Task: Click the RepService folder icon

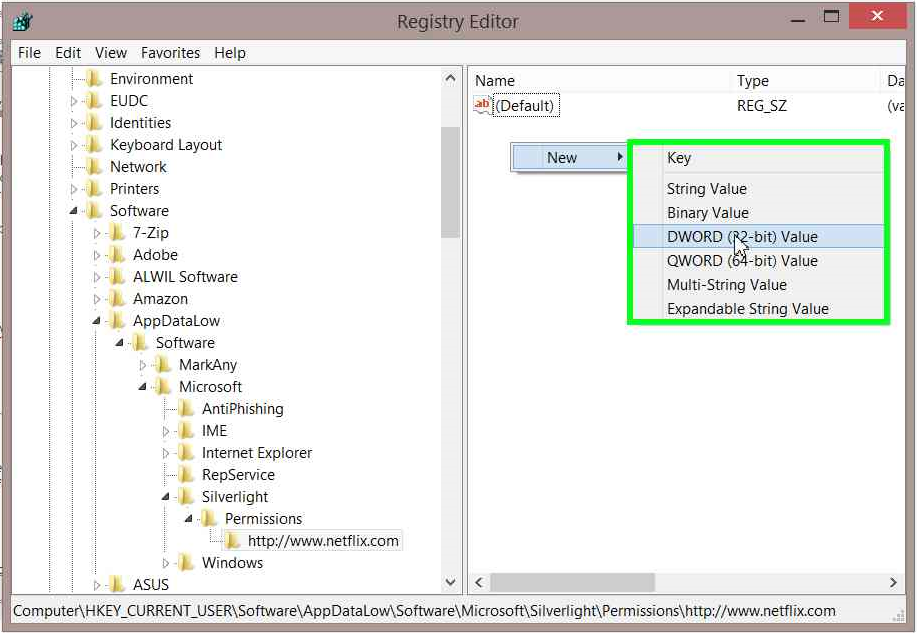Action: (186, 474)
